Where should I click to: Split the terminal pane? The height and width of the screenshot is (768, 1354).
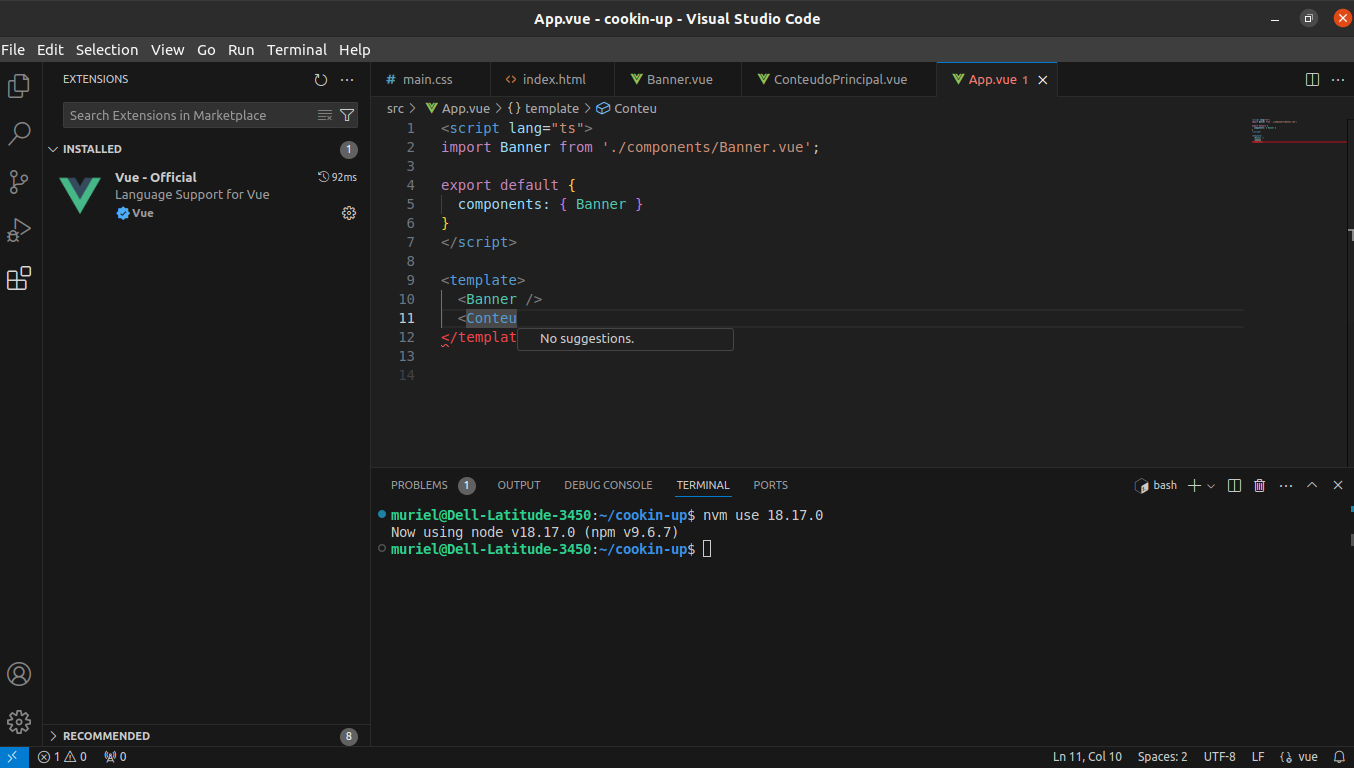point(1234,485)
